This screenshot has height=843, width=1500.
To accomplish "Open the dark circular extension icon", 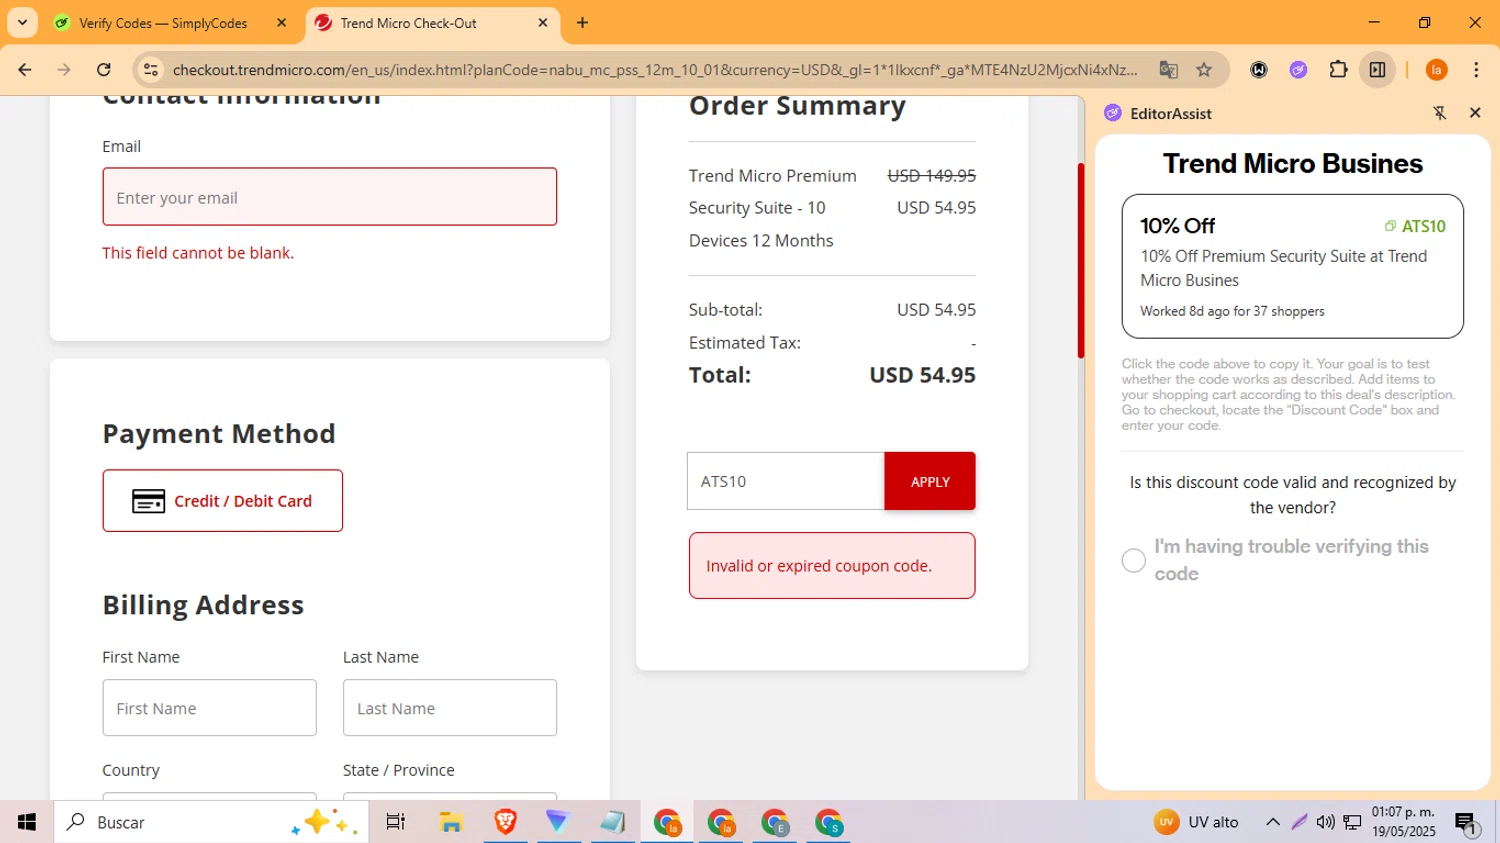I will 1259,70.
